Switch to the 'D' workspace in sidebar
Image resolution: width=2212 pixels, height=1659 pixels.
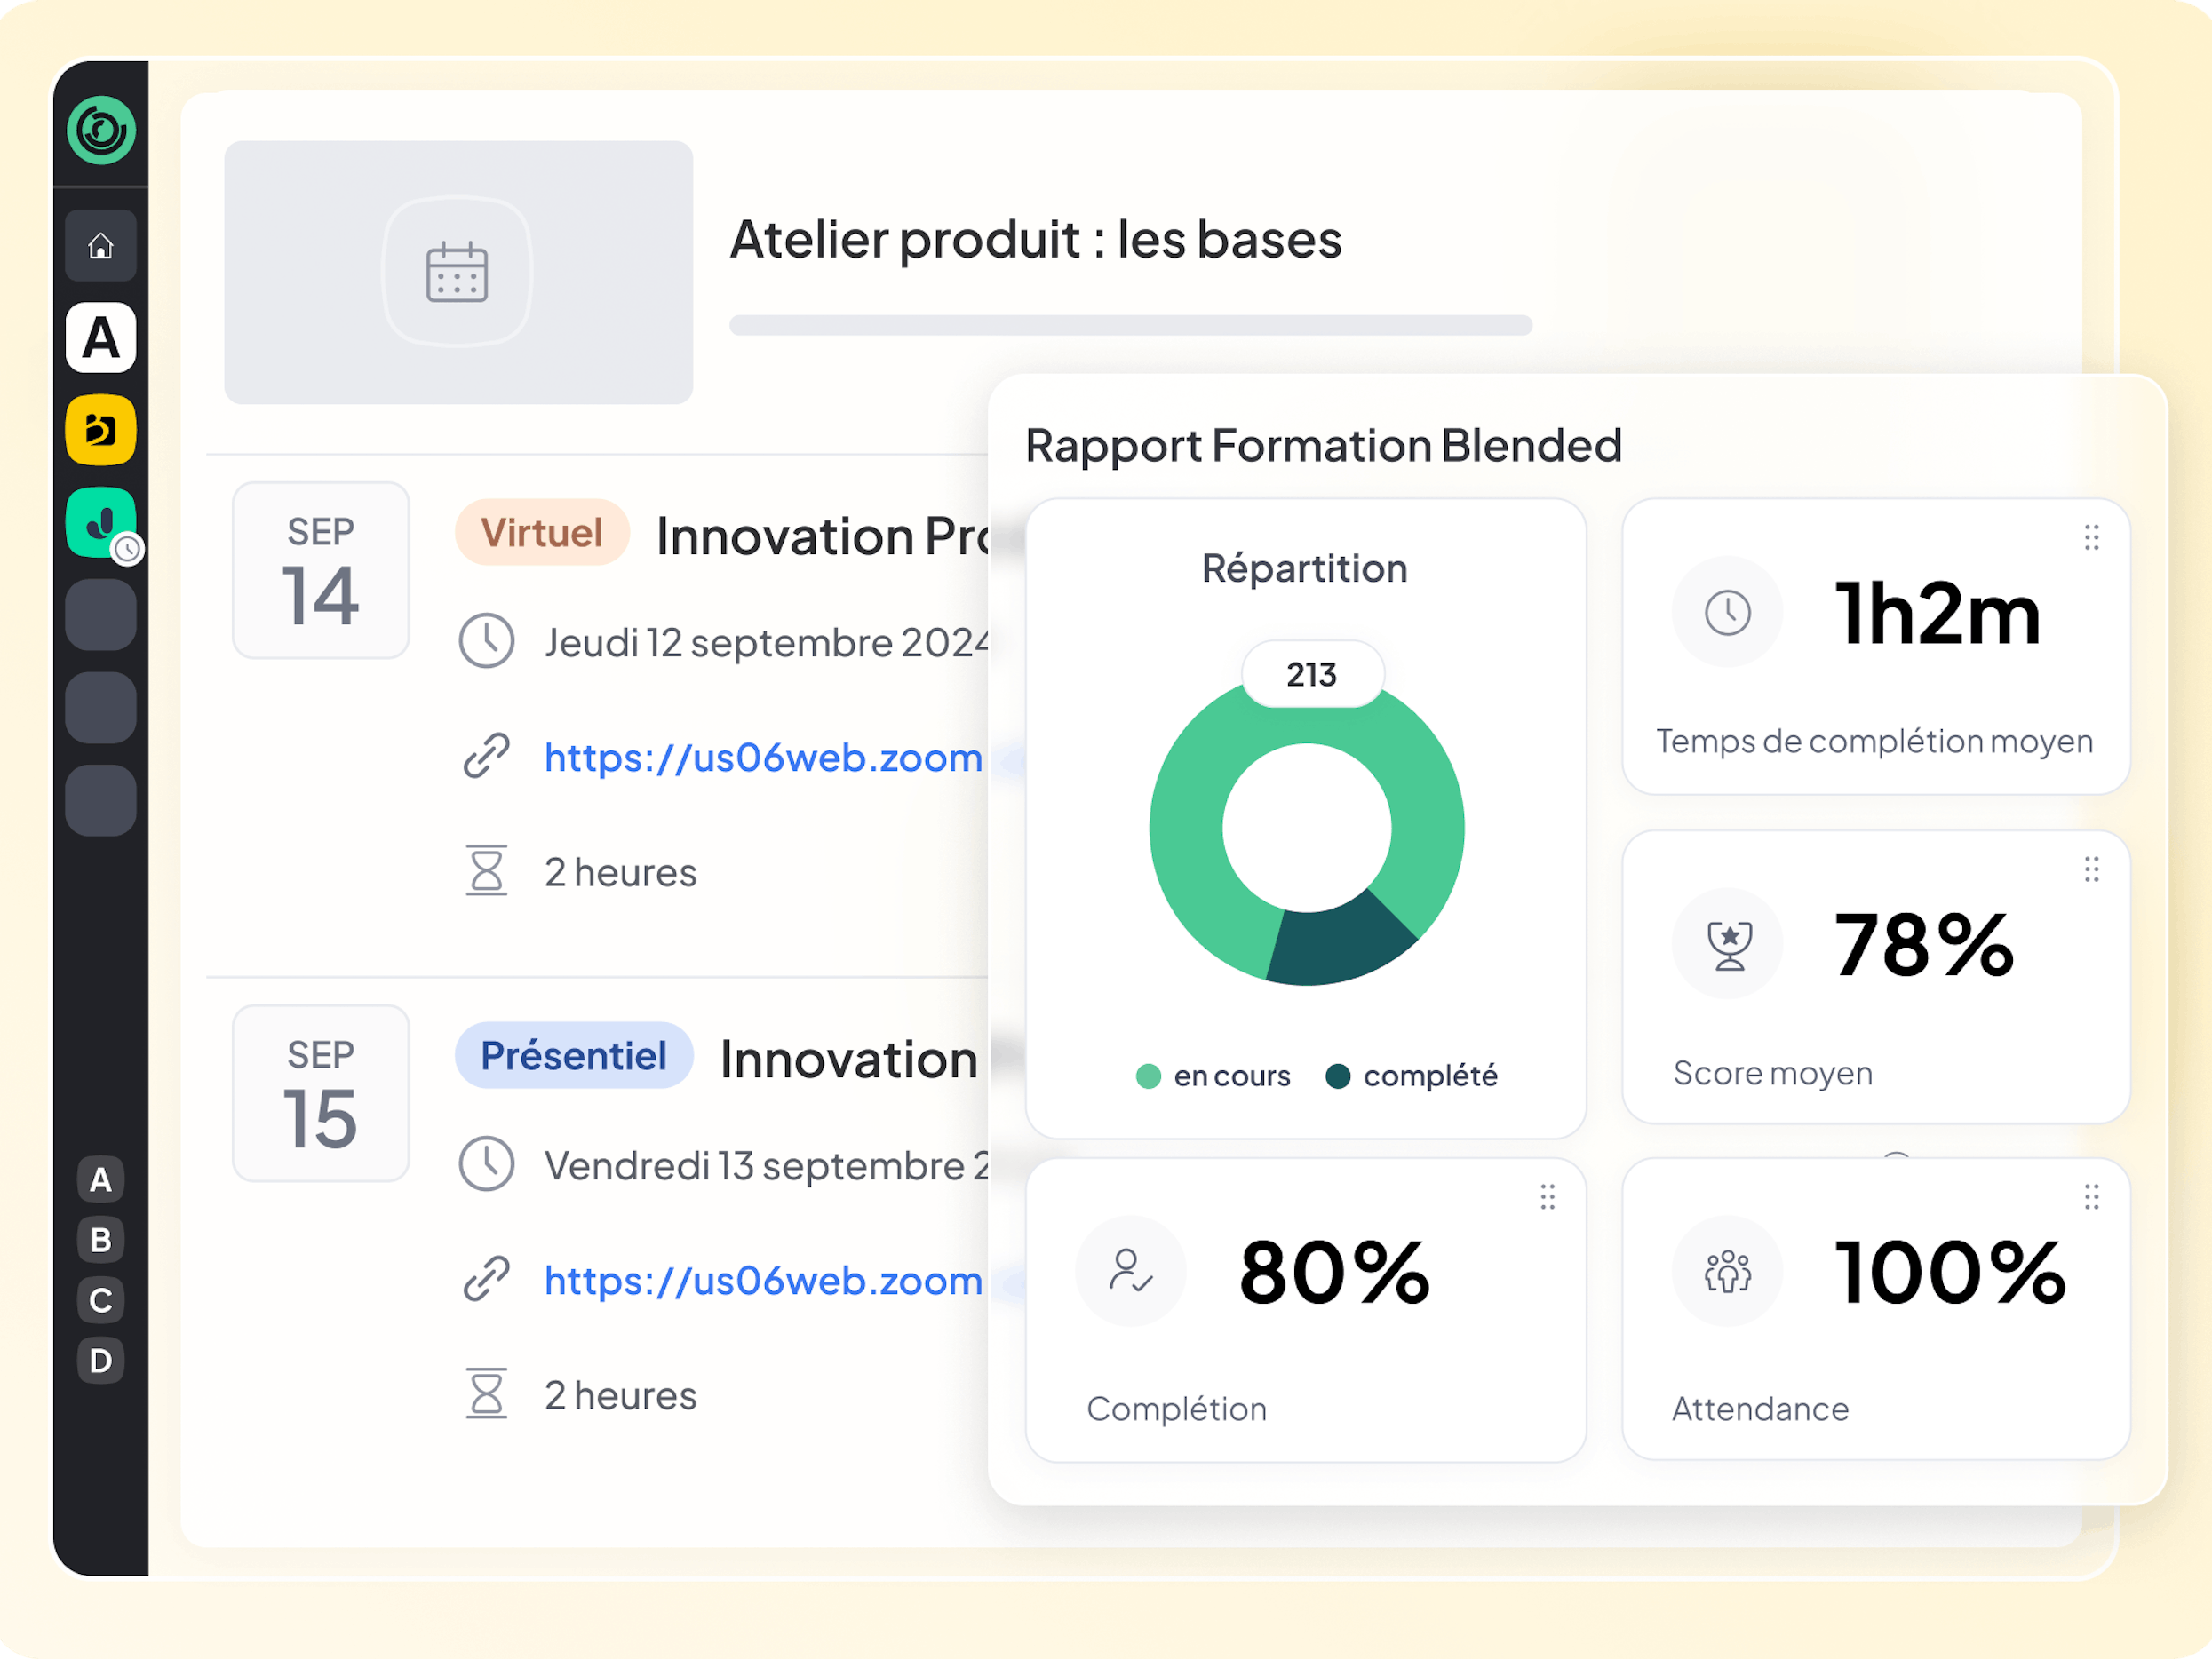click(x=101, y=1361)
